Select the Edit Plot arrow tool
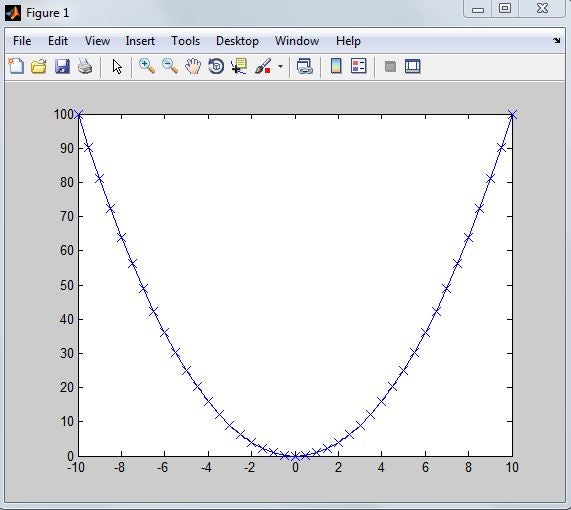 tap(117, 67)
